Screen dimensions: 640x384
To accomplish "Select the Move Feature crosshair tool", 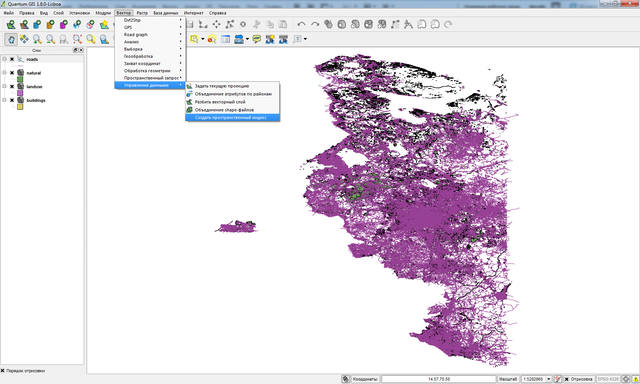I will click(216, 24).
